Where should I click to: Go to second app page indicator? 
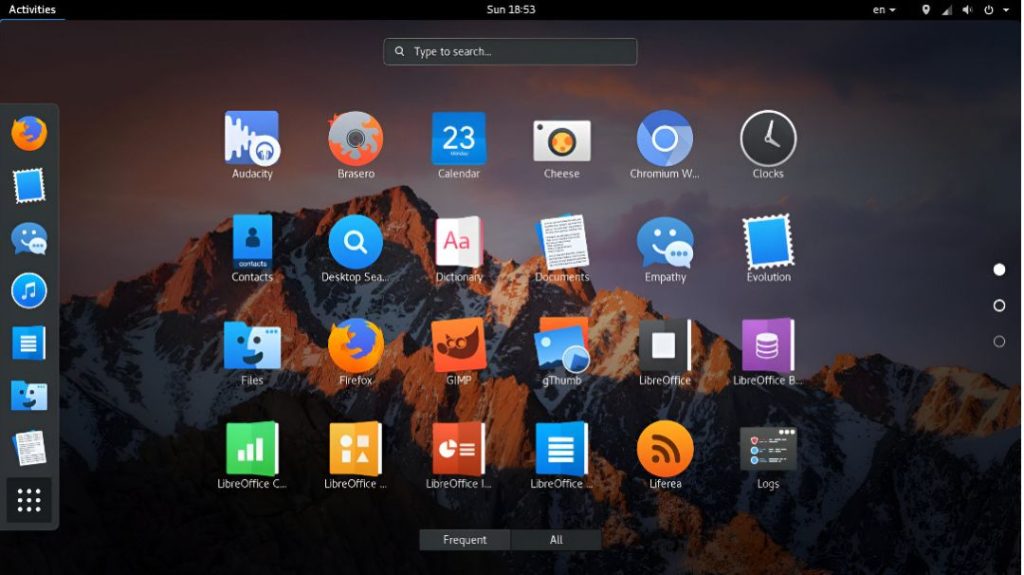pyautogui.click(x=999, y=306)
